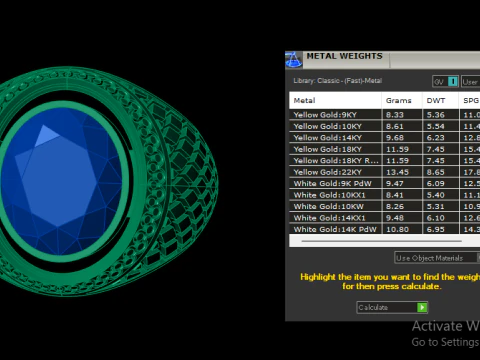Select the Yellow Gold:9KY row
Image resolution: width=480 pixels, height=360 pixels.
(385, 115)
